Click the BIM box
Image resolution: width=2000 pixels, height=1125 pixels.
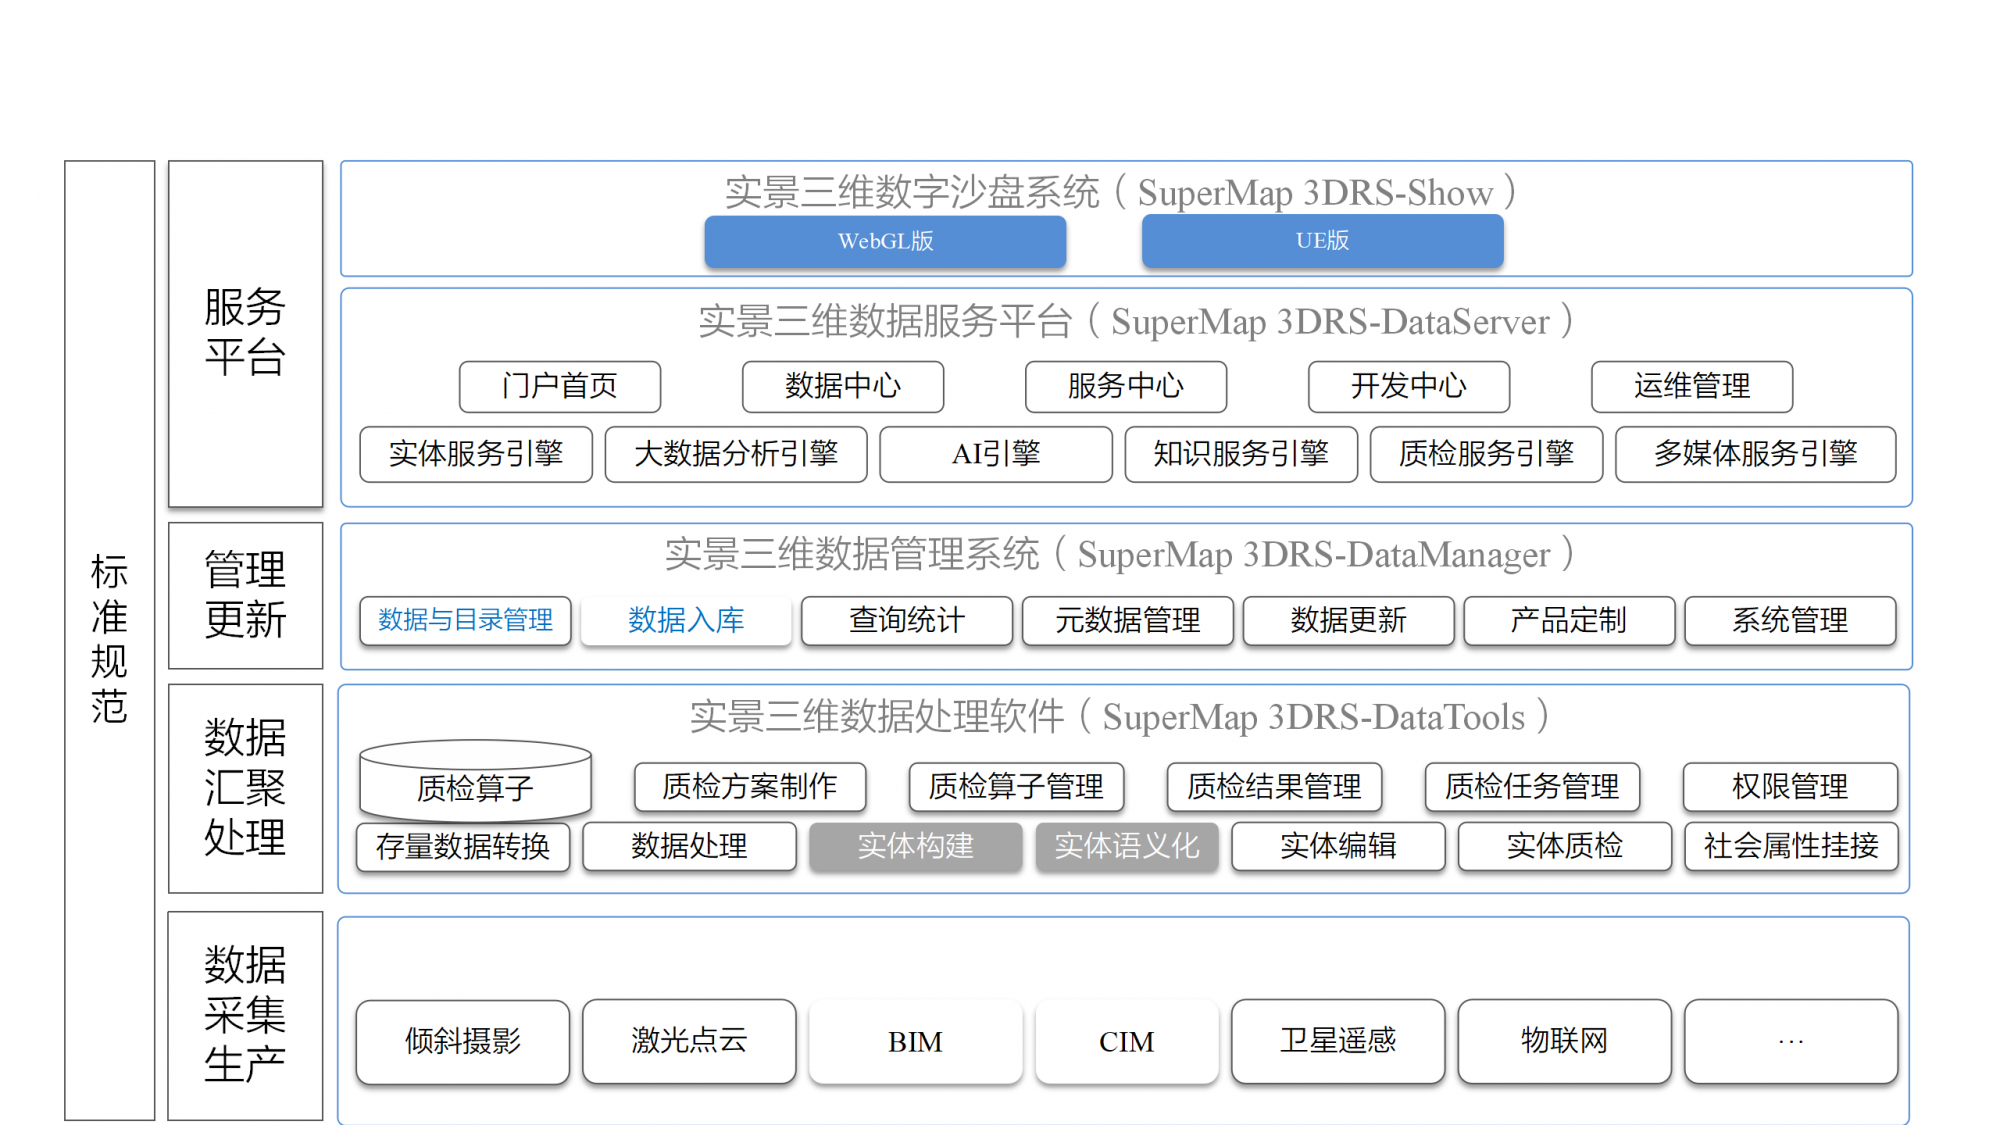[x=915, y=1041]
